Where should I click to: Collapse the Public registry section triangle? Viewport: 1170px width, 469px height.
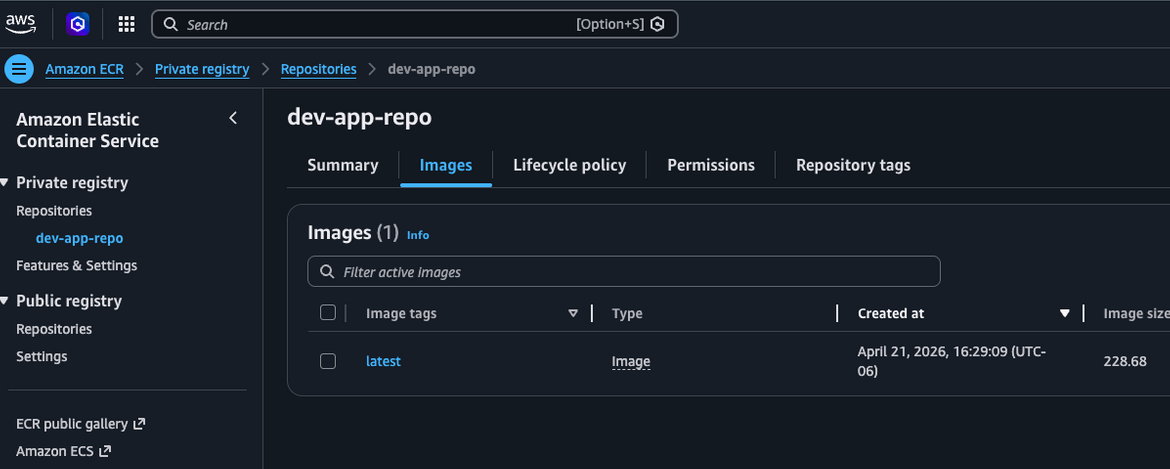tap(5, 300)
